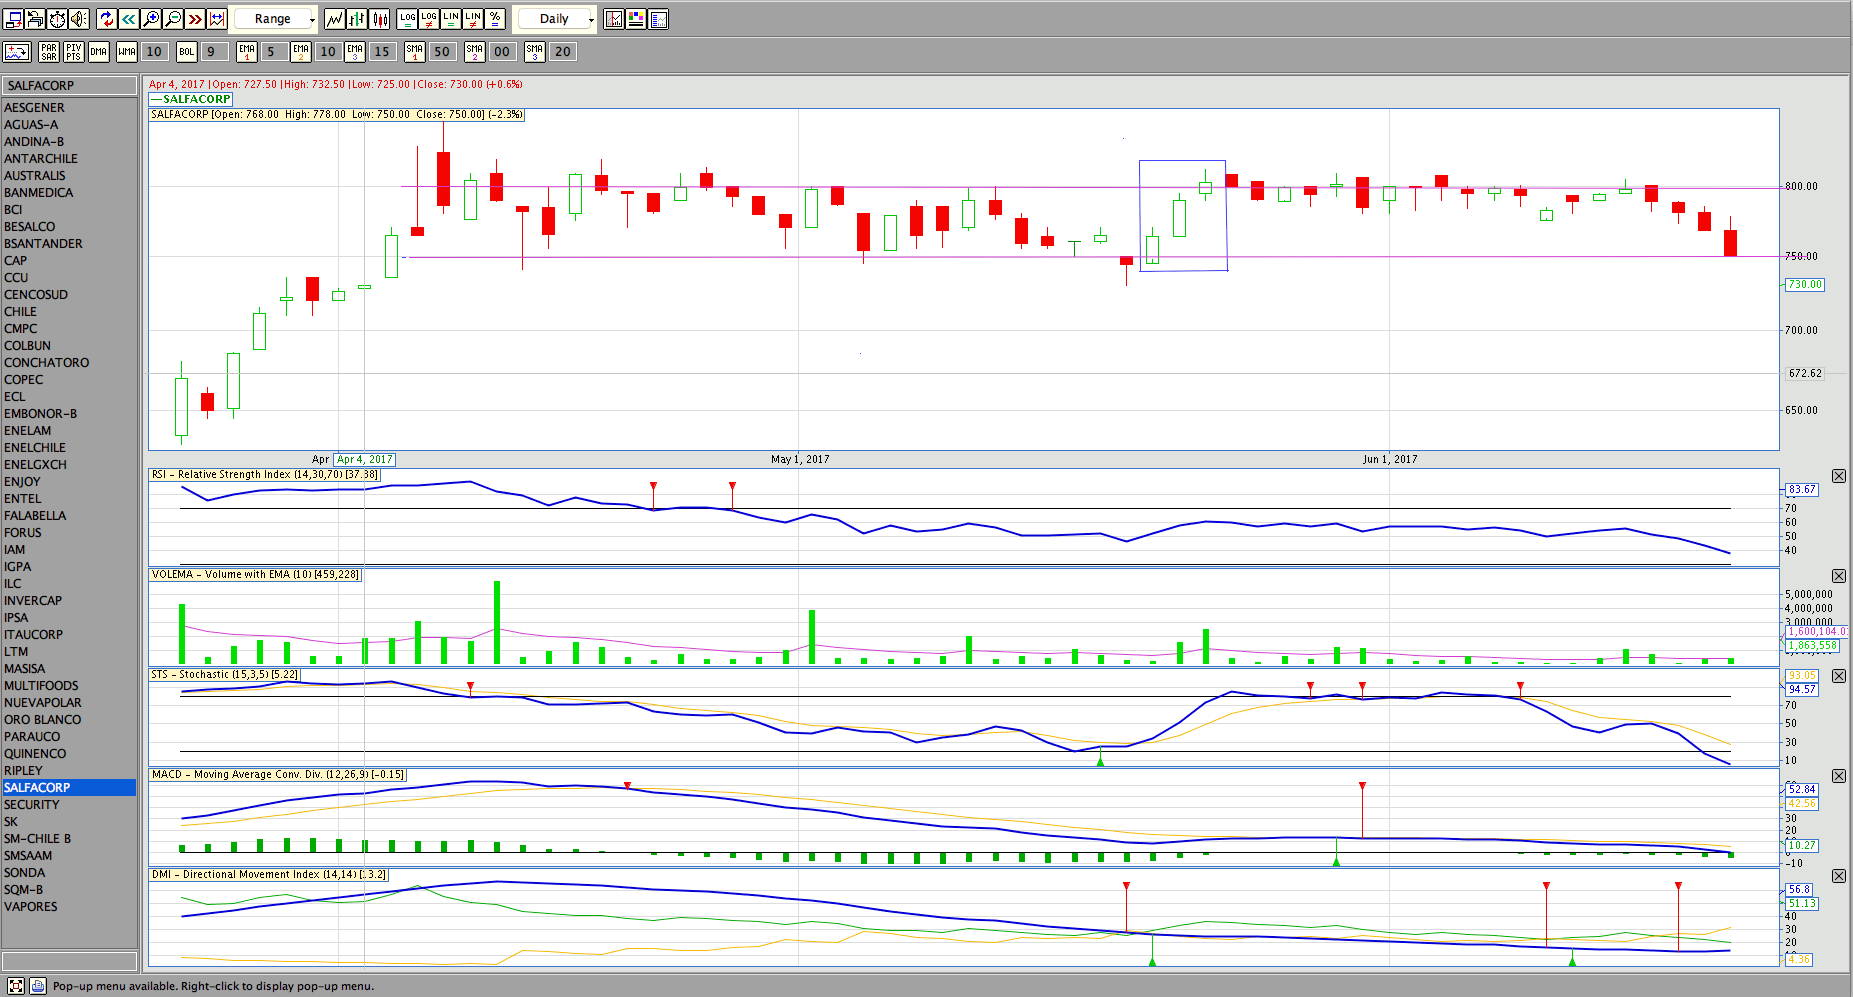Click the SMA 1 period field showing 50
Screen dimensions: 1853x997
point(442,52)
